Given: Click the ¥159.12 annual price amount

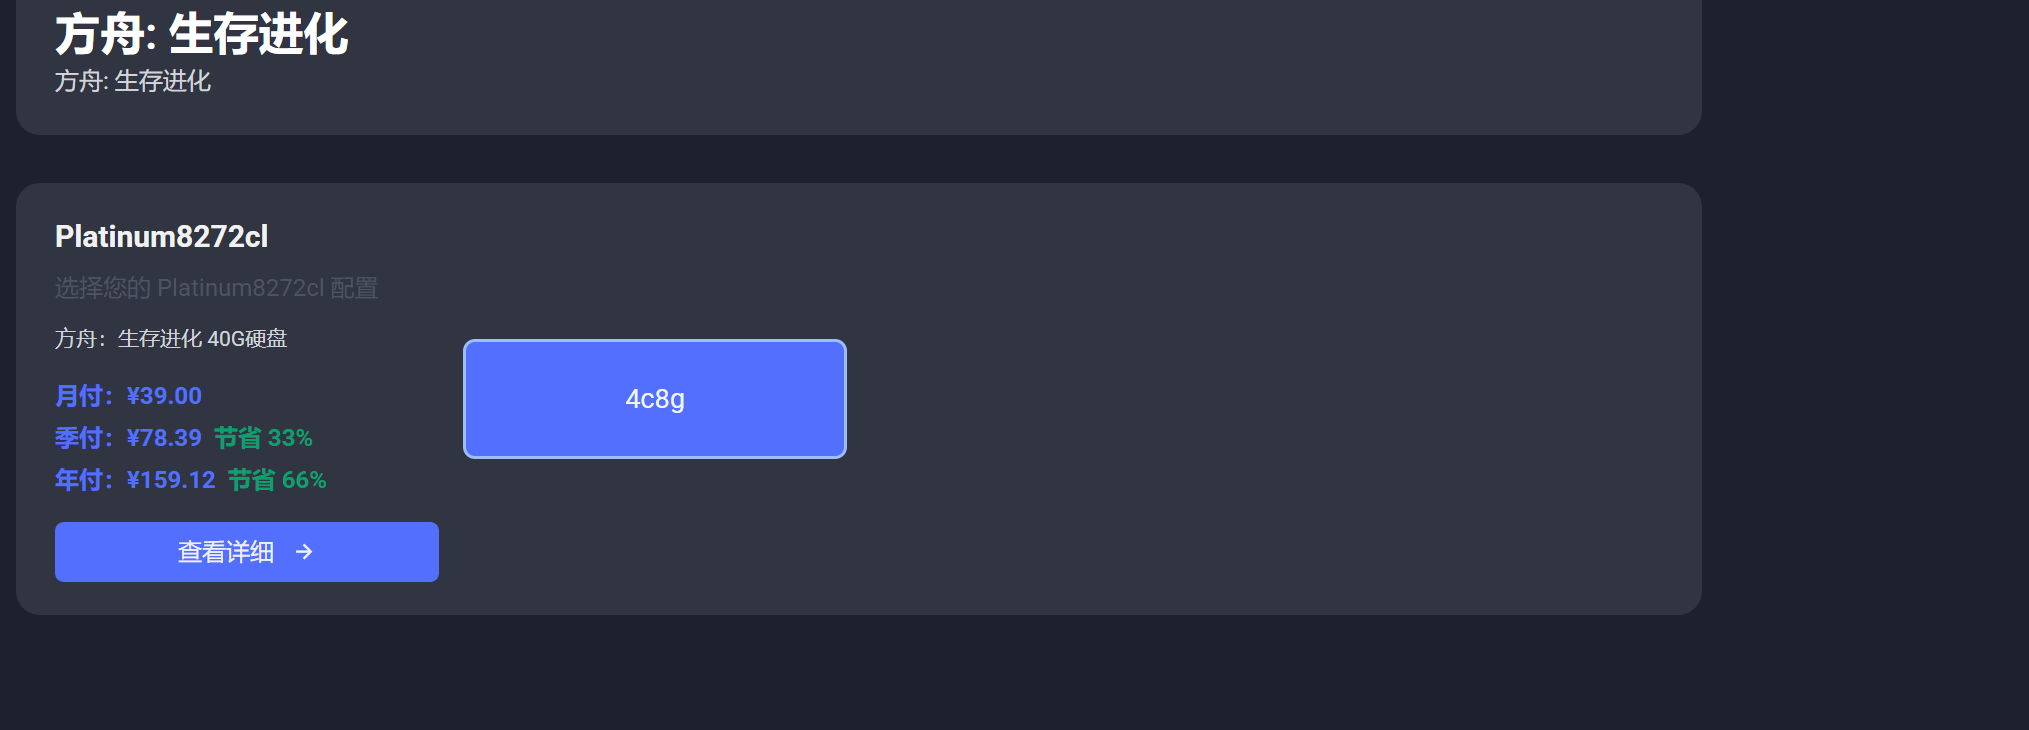Looking at the screenshot, I should pyautogui.click(x=171, y=480).
